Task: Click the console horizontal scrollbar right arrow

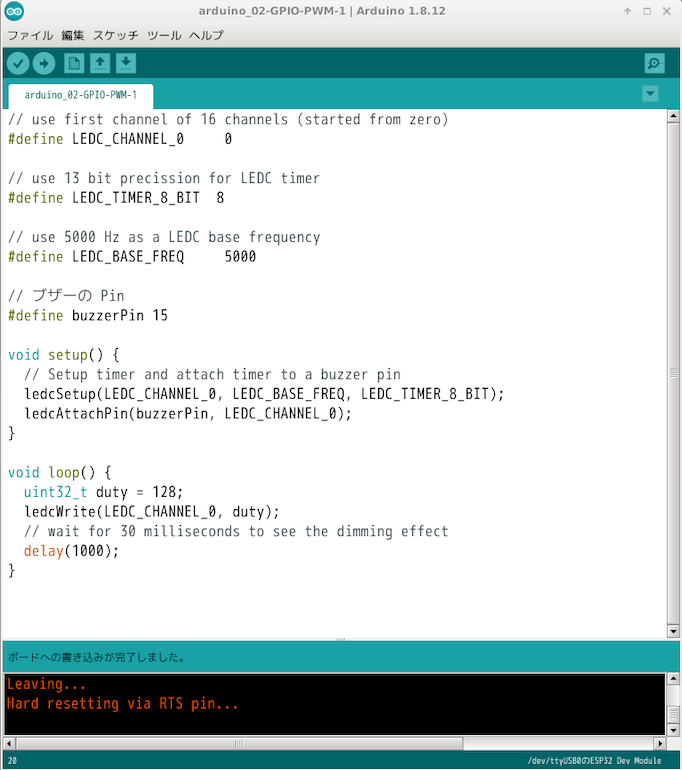Action: (x=659, y=744)
